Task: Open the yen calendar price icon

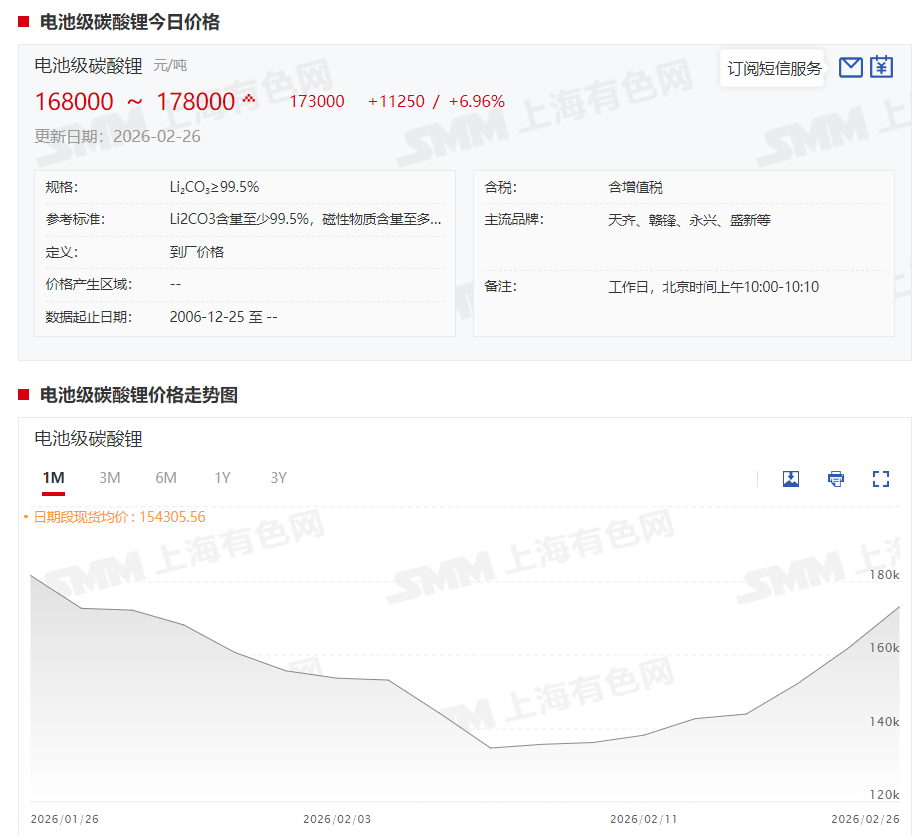Action: pos(881,67)
